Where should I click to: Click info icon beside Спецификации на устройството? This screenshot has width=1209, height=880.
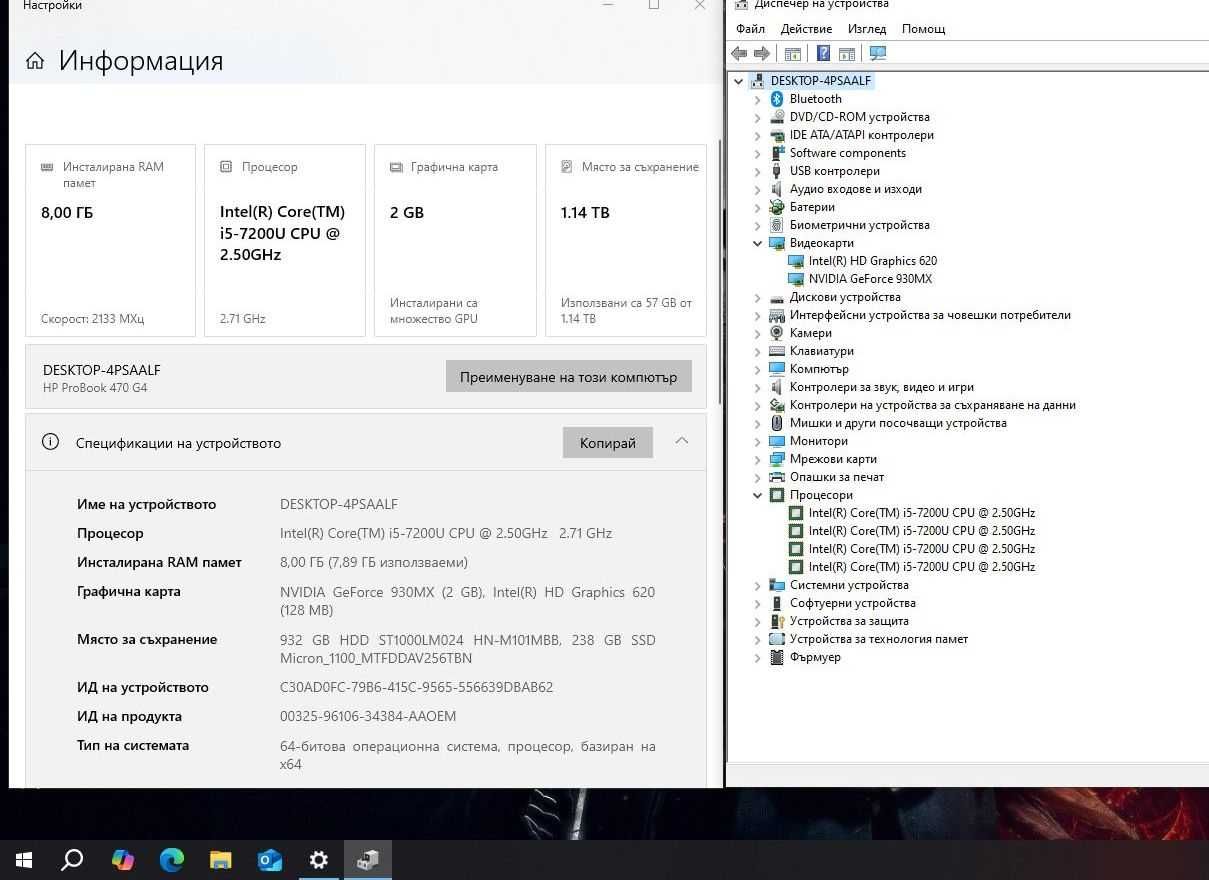(x=50, y=442)
